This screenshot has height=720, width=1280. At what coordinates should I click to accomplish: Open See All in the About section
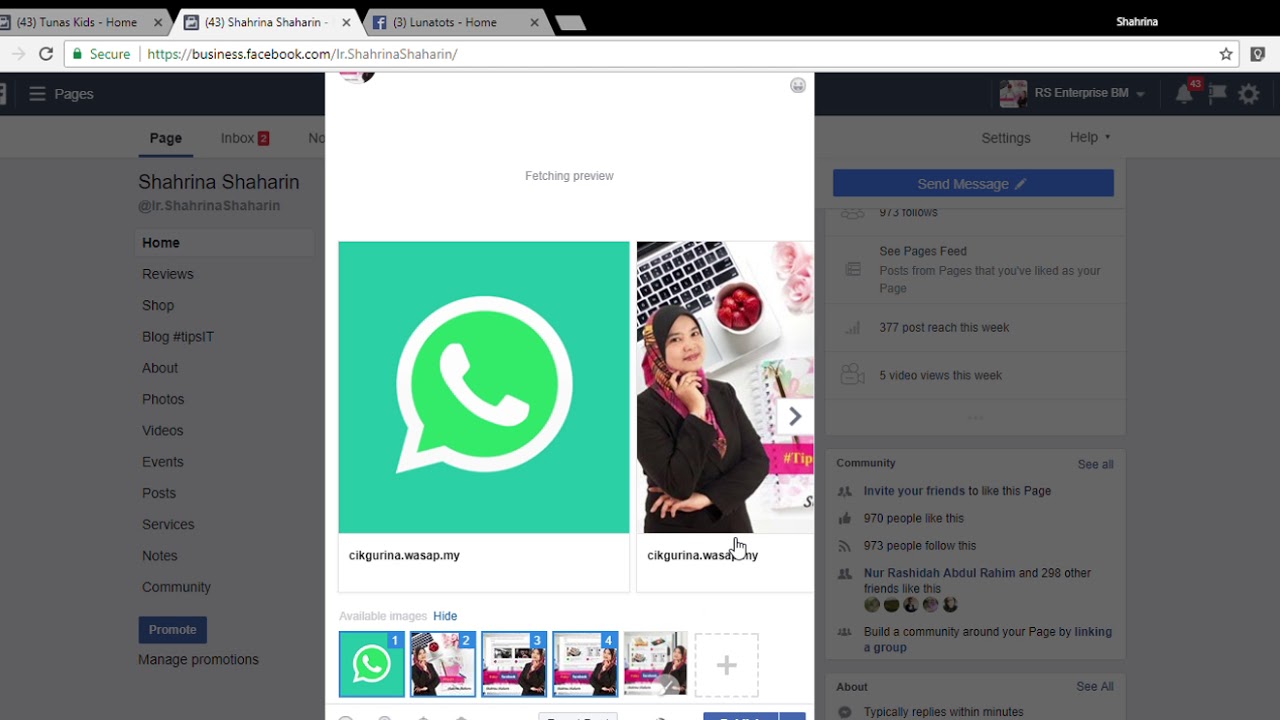tap(1095, 686)
